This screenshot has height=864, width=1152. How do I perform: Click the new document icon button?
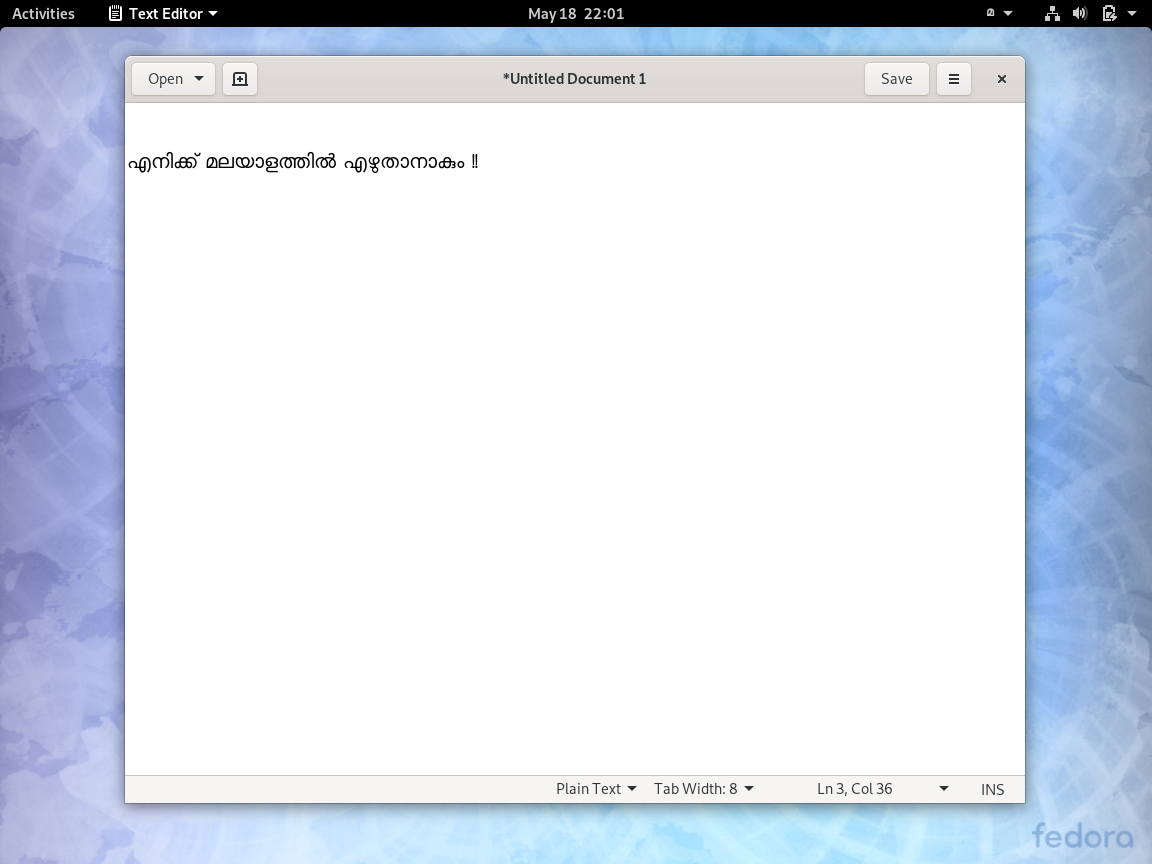coord(240,79)
